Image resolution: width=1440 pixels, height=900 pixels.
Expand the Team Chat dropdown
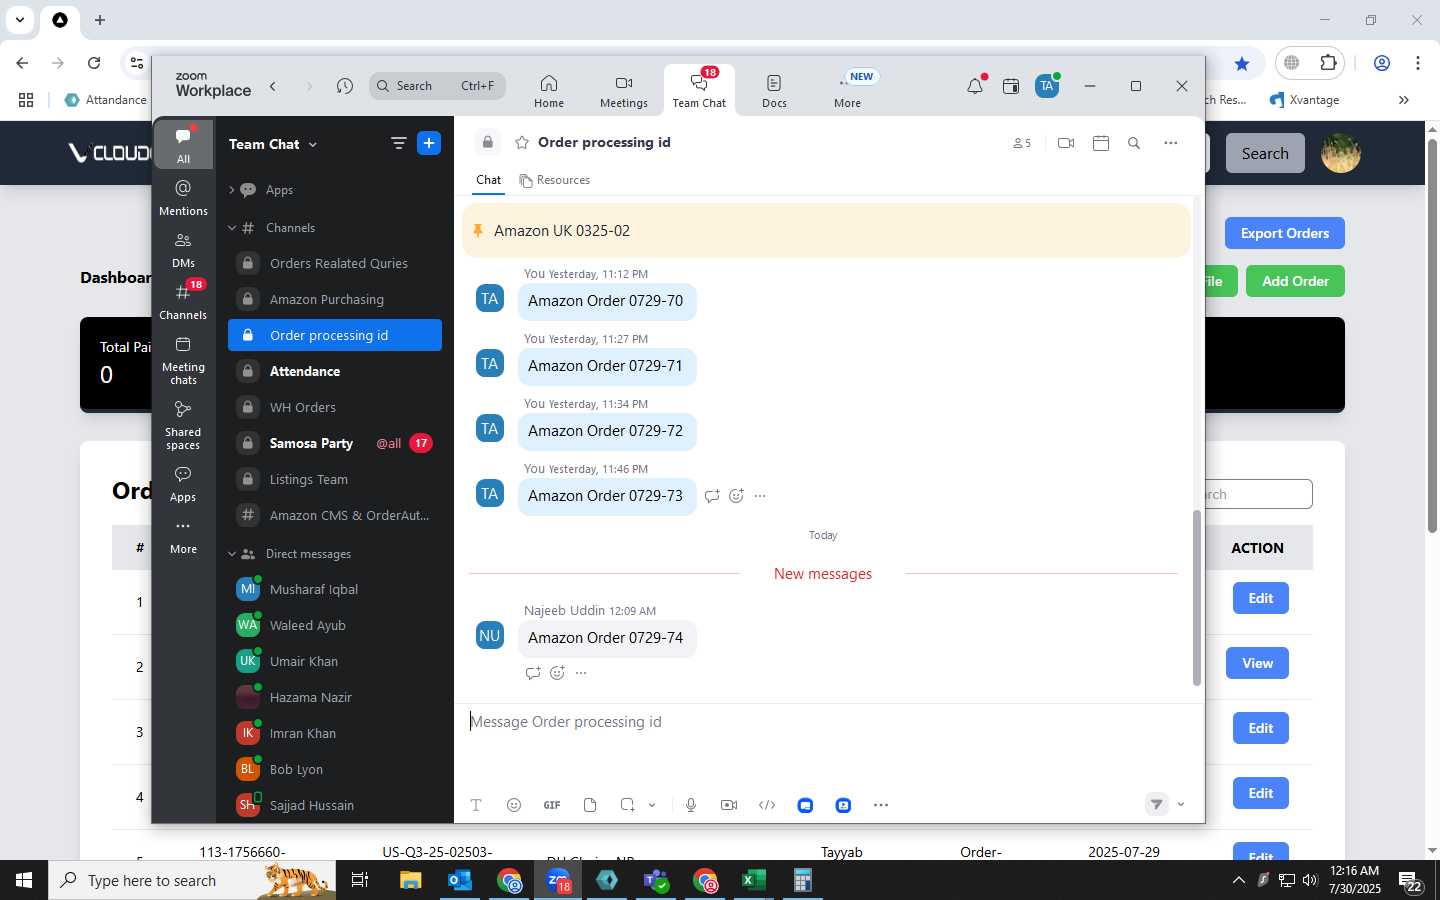pyautogui.click(x=273, y=144)
